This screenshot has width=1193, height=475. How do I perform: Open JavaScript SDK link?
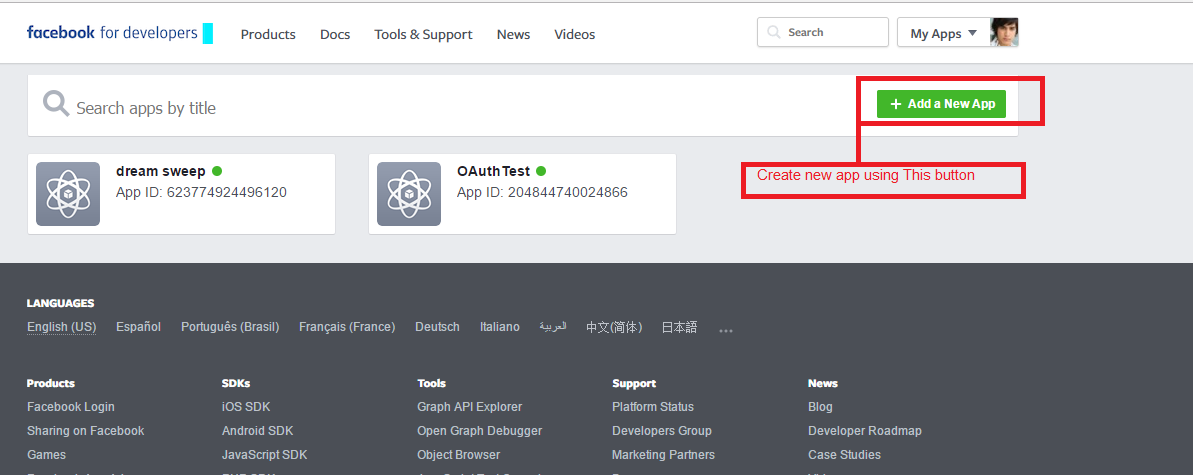[x=265, y=454]
